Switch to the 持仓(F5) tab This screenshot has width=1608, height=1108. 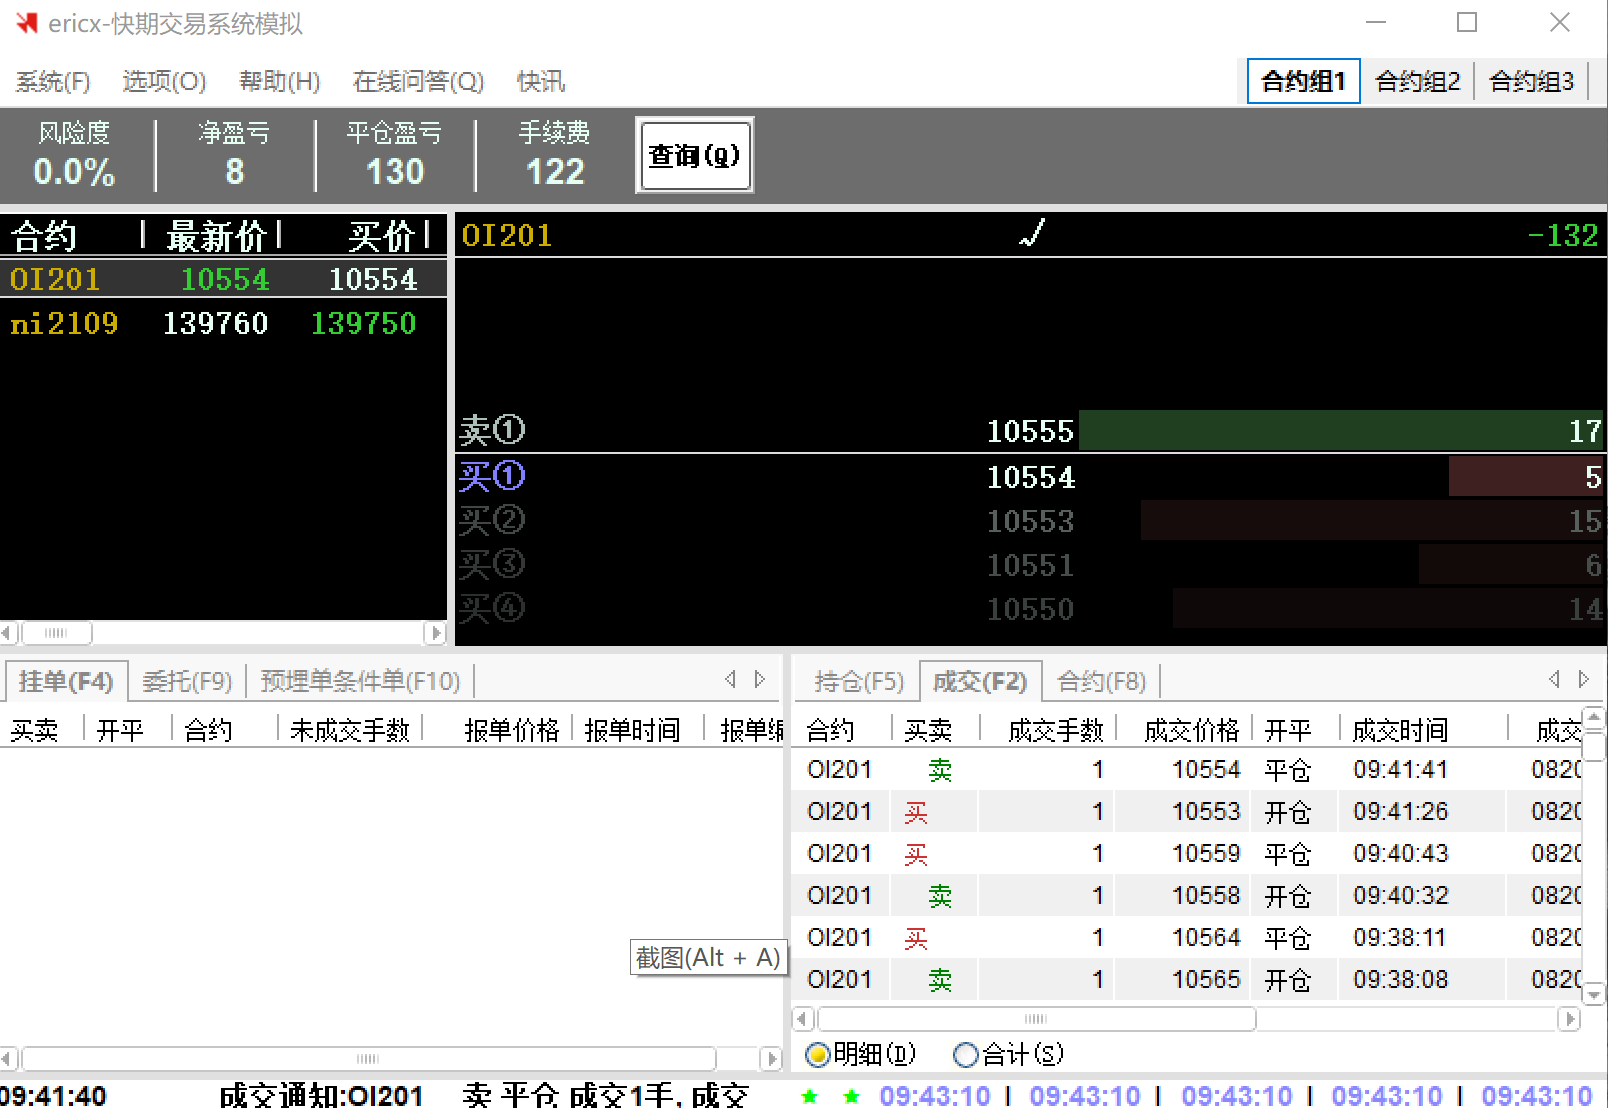point(858,681)
